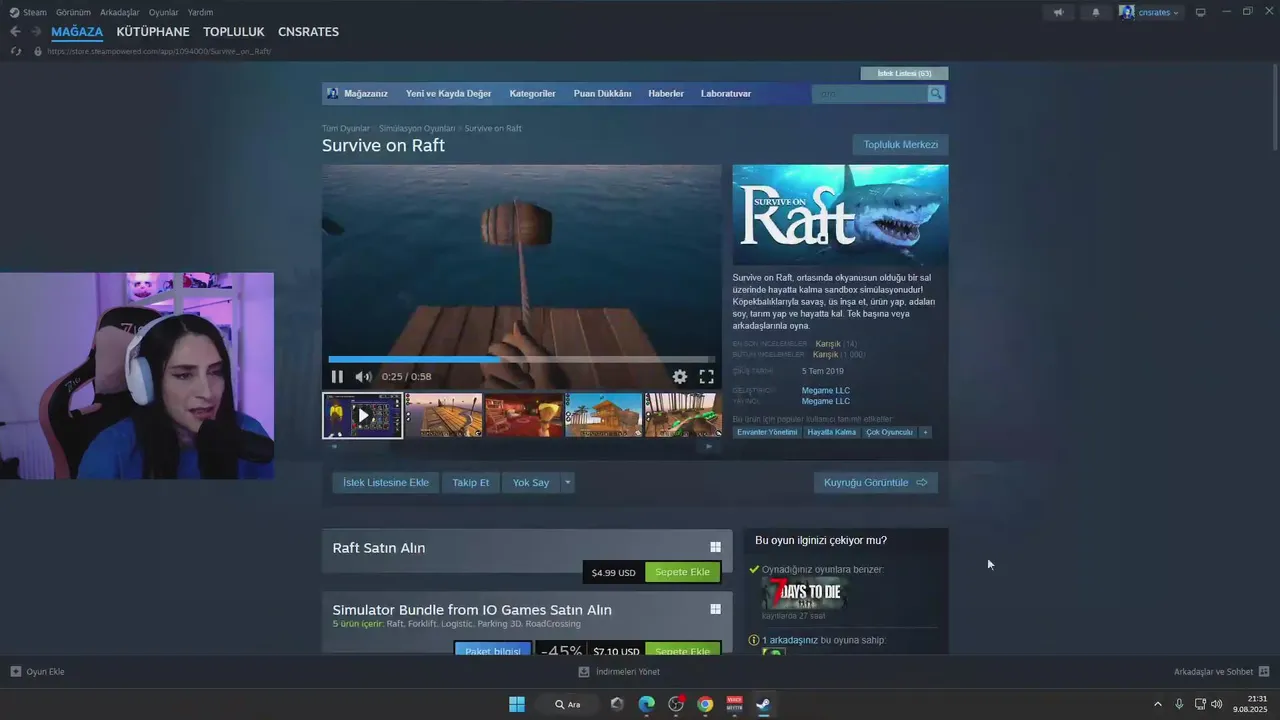Open Laboratuvar in store nav

pyautogui.click(x=726, y=94)
